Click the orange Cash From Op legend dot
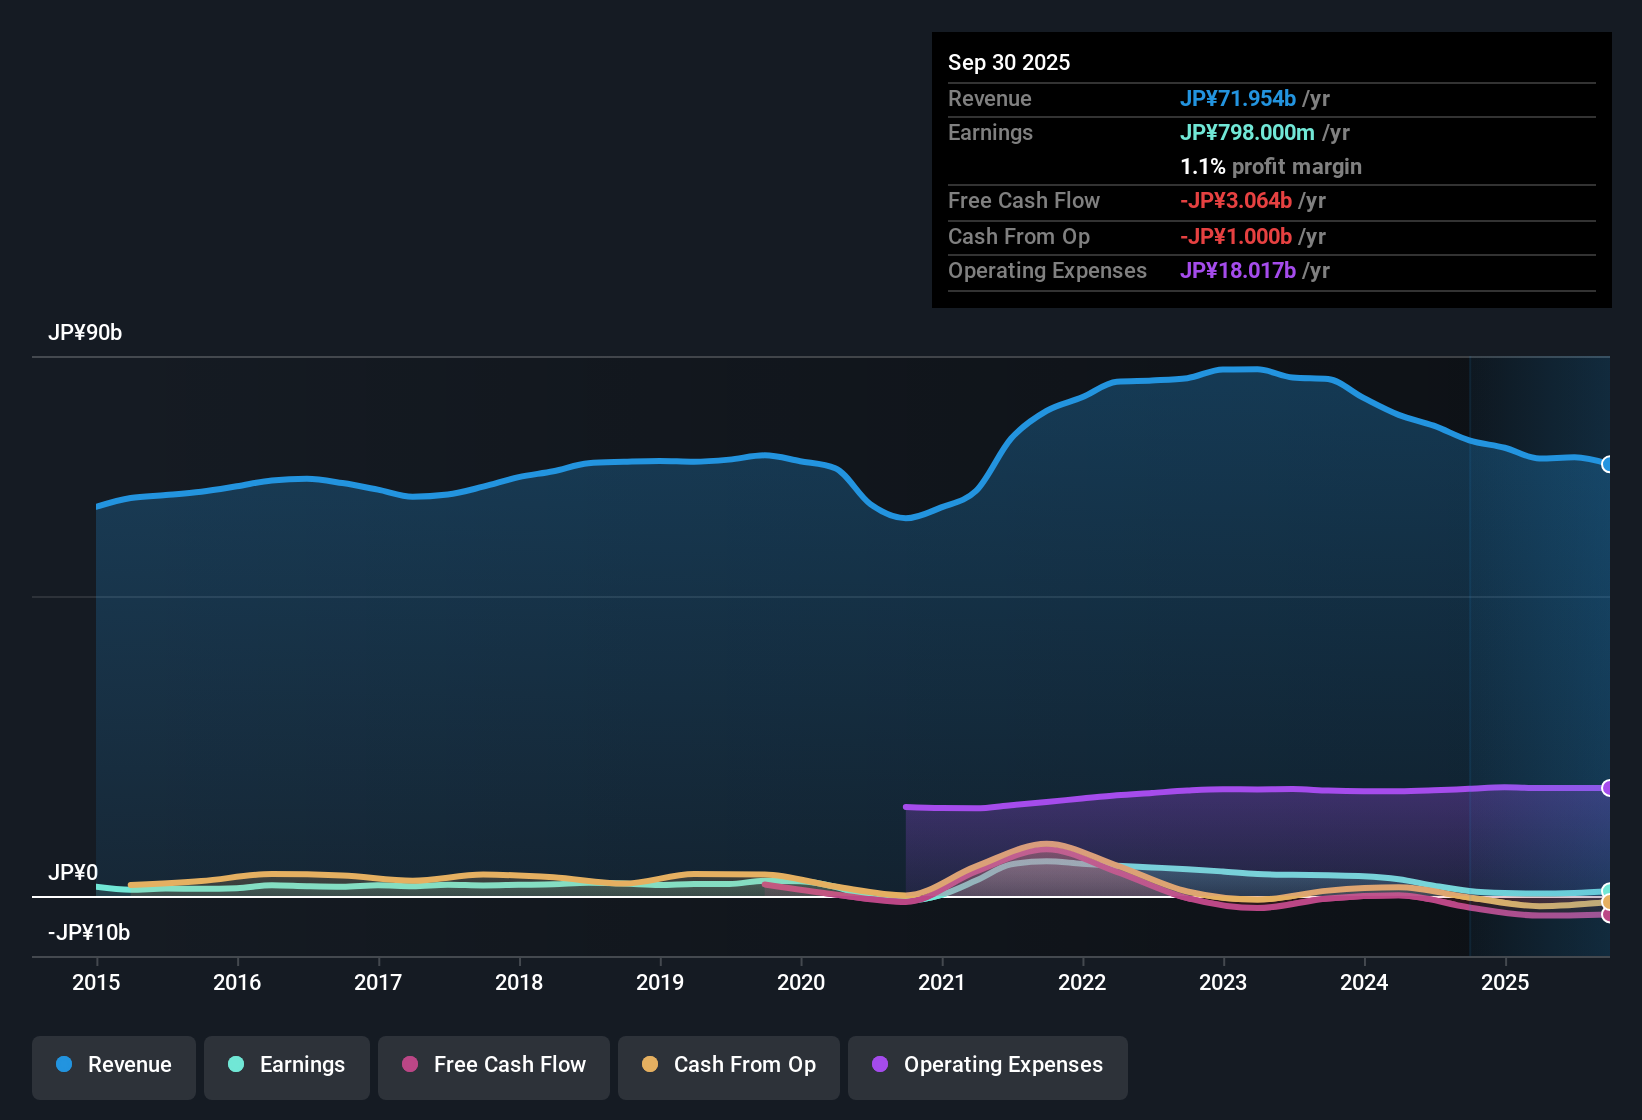The image size is (1642, 1120). pyautogui.click(x=649, y=1065)
